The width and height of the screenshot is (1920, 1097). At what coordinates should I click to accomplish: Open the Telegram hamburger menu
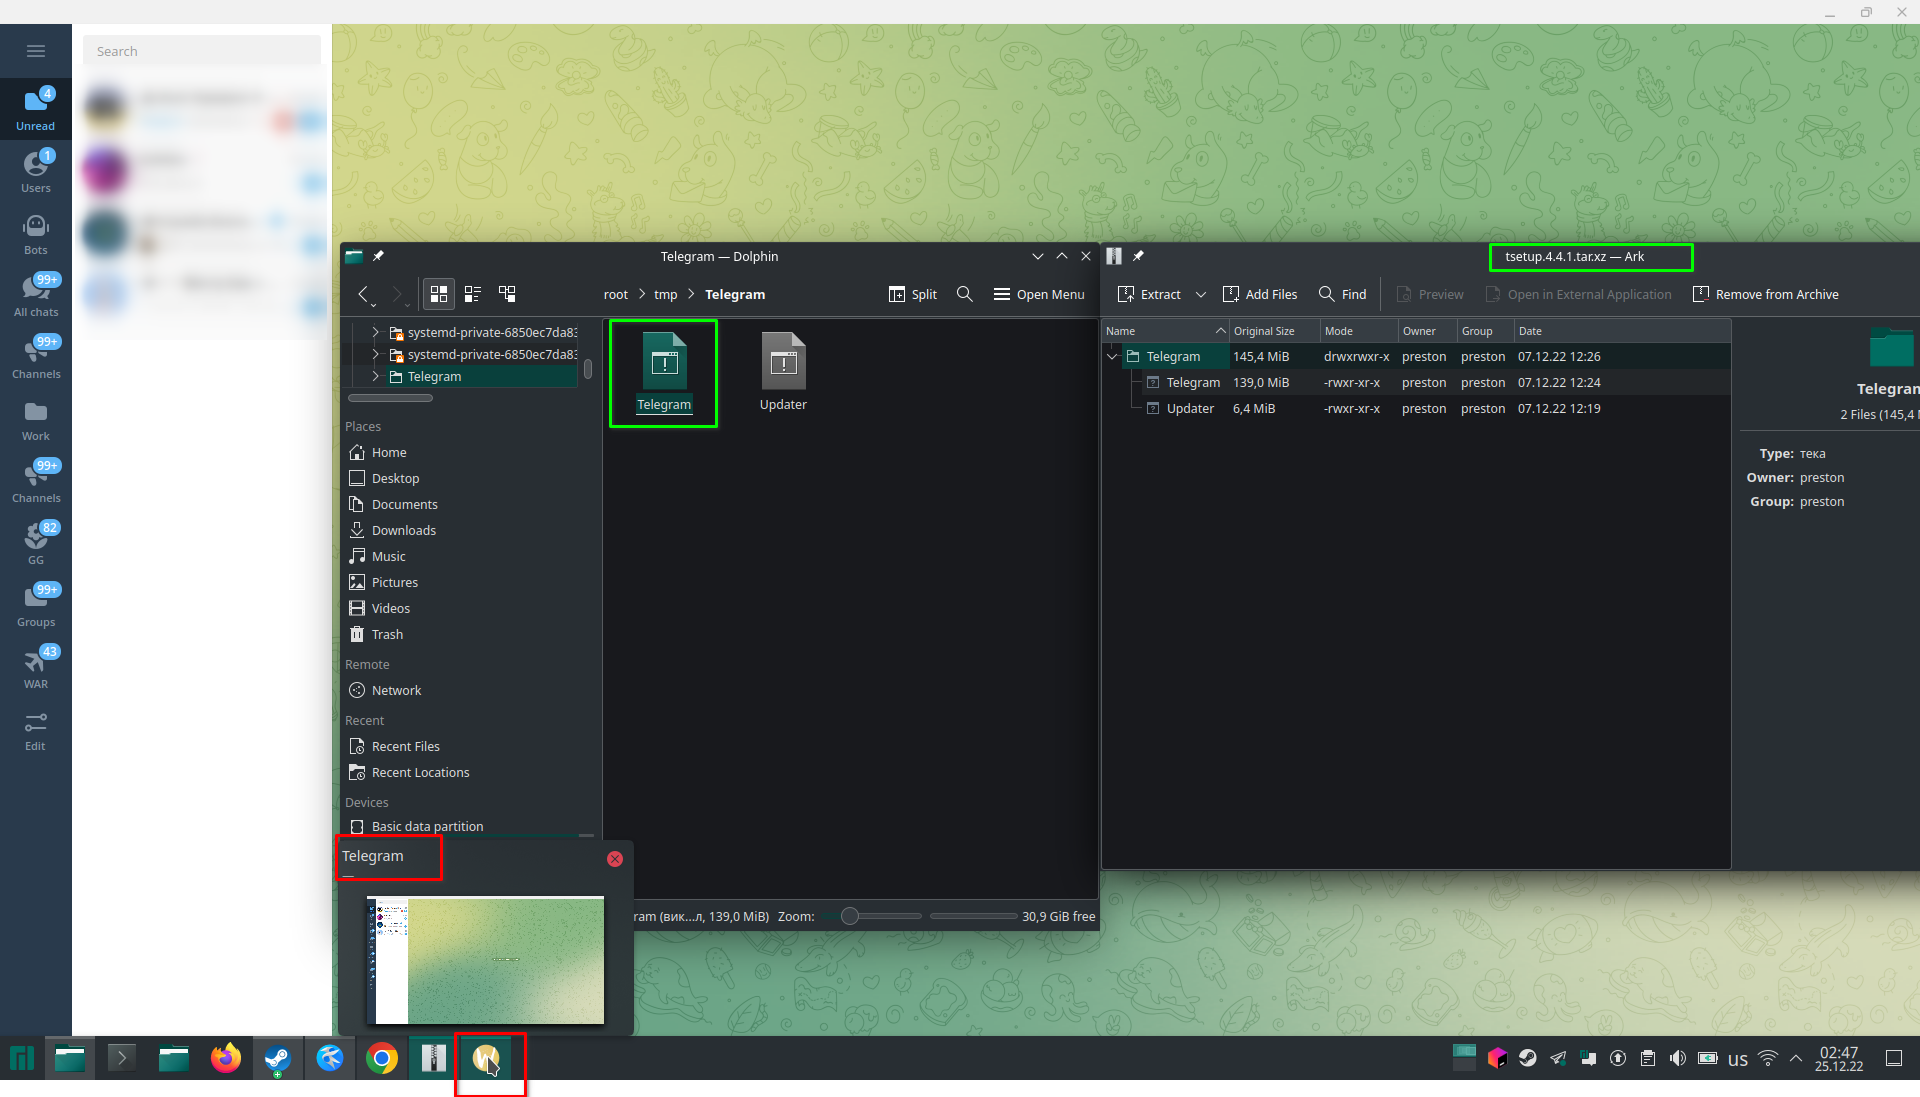36,50
